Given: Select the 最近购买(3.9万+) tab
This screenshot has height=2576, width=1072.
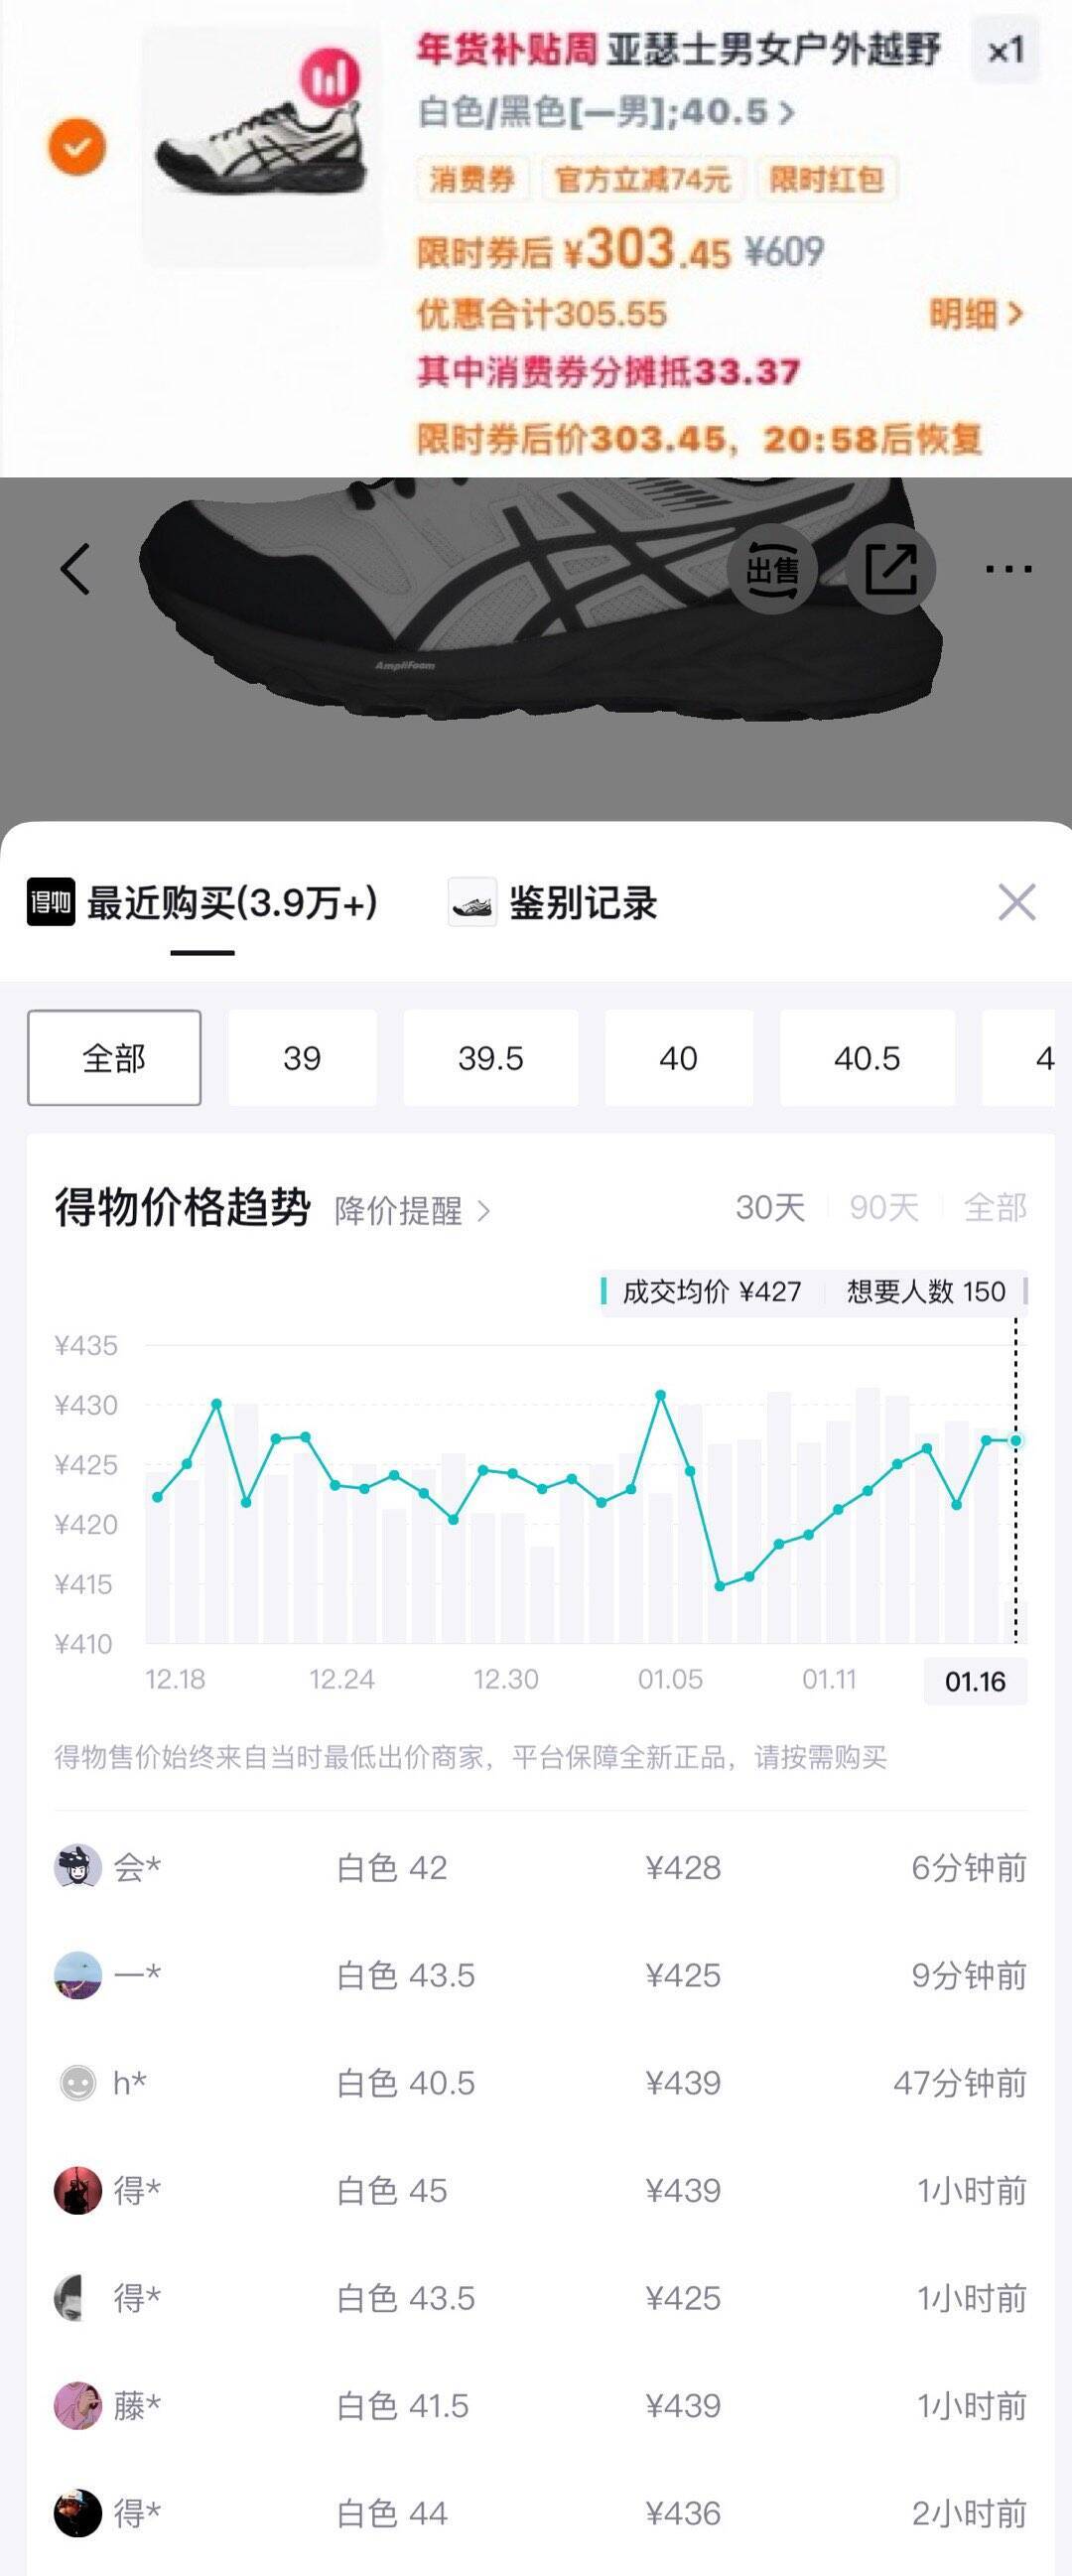Looking at the screenshot, I should 232,903.
